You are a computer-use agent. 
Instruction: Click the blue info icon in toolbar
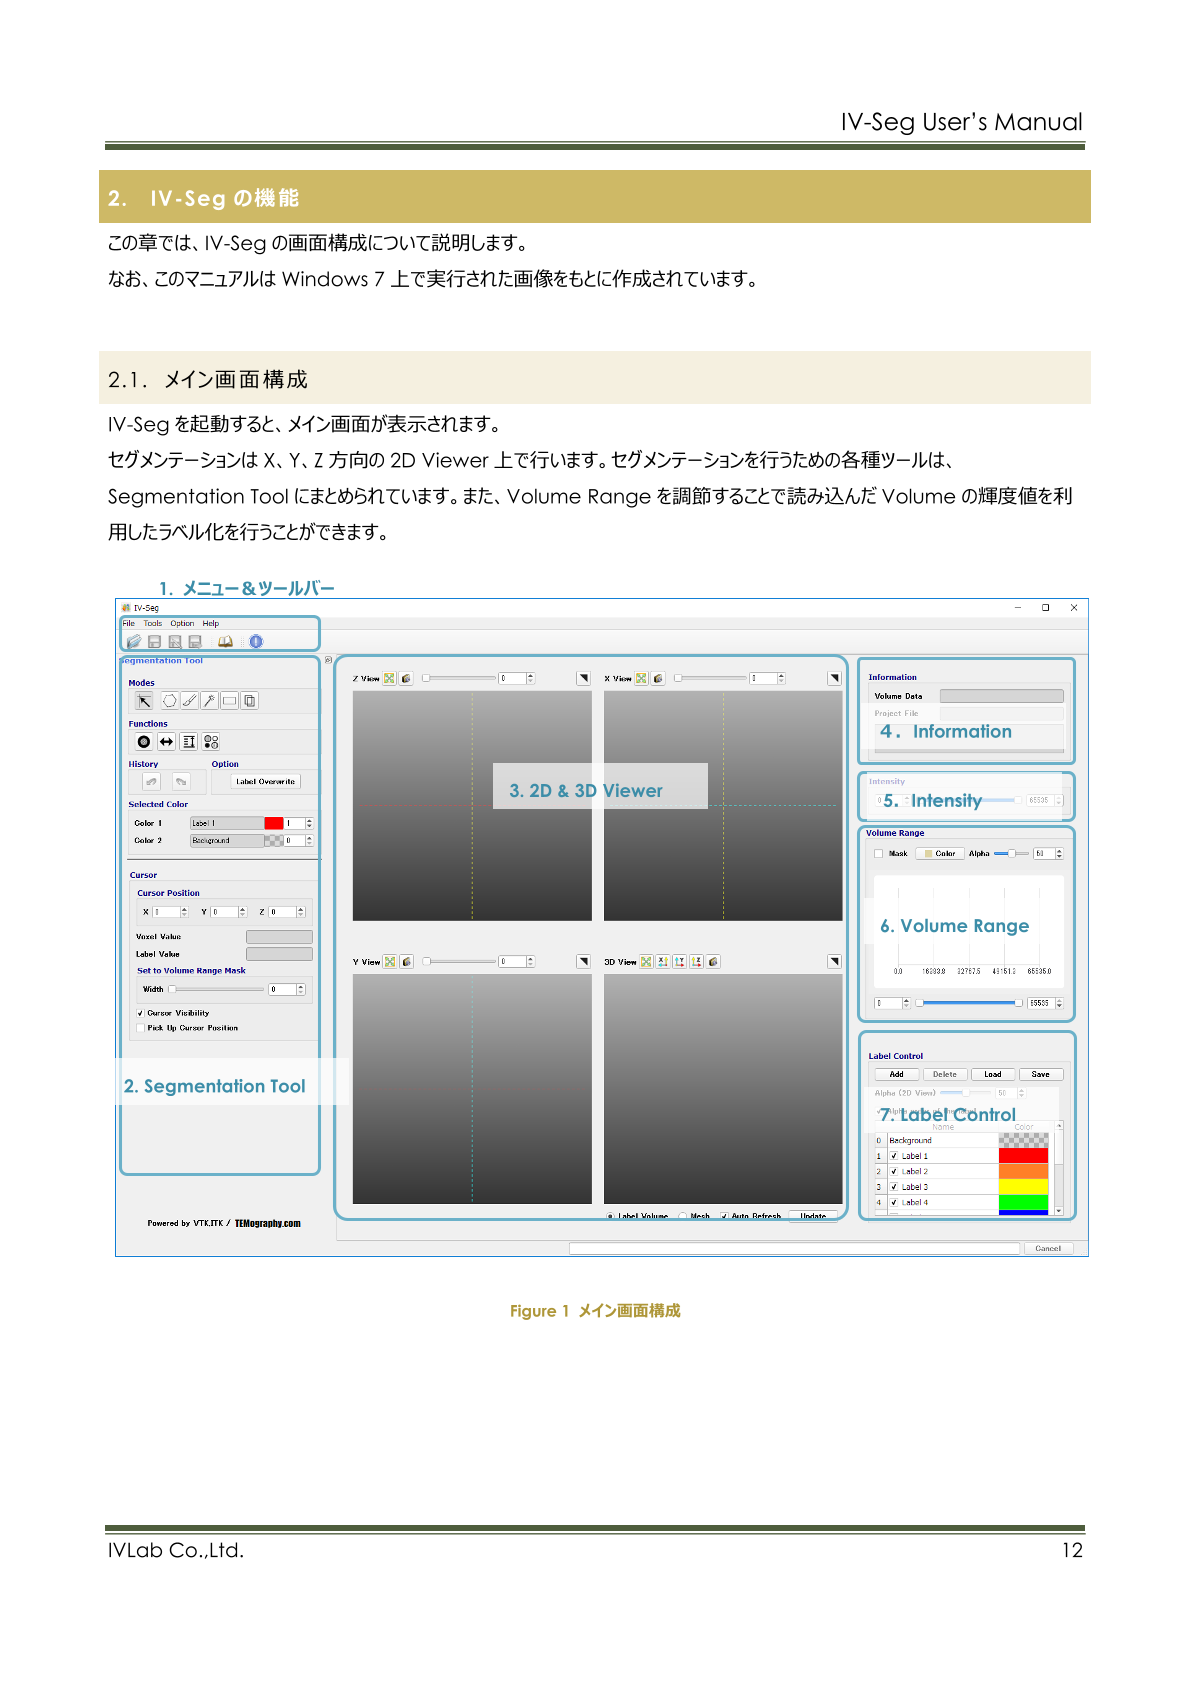tap(256, 642)
